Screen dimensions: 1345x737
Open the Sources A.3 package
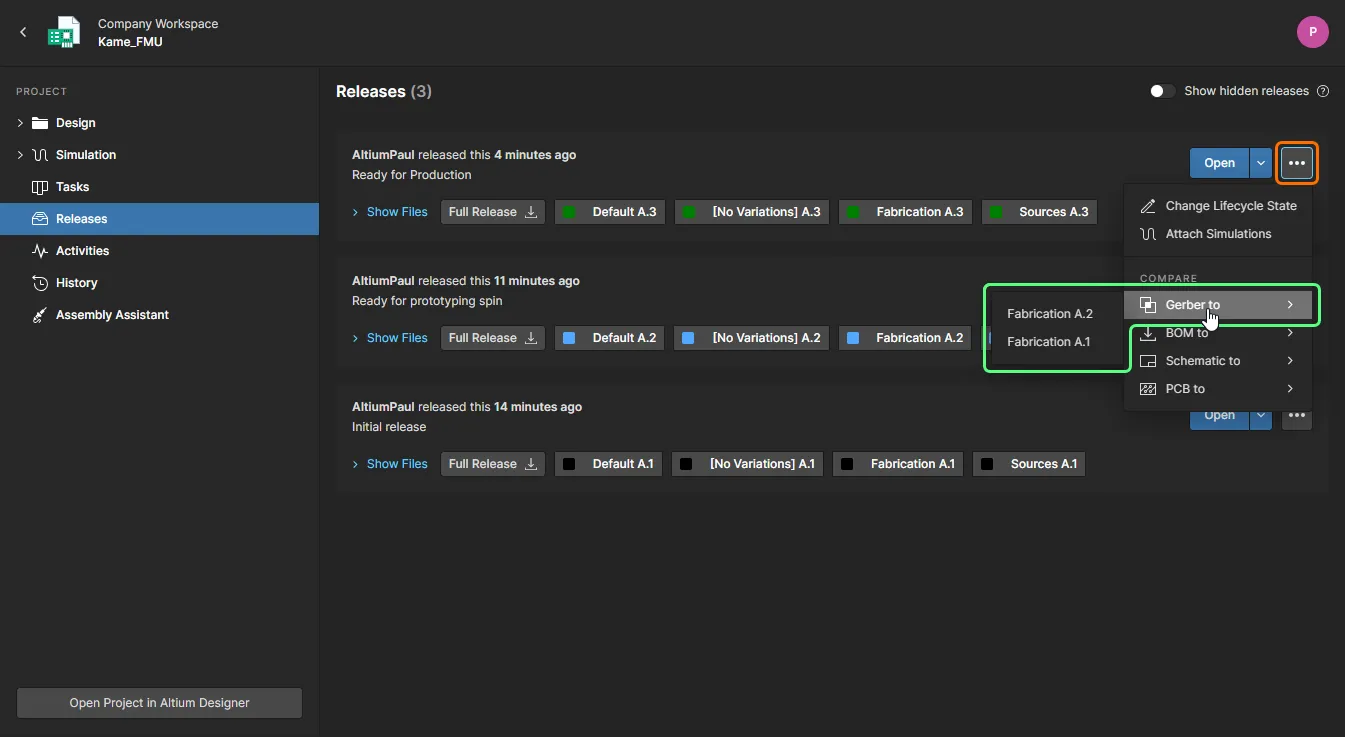(x=1040, y=212)
